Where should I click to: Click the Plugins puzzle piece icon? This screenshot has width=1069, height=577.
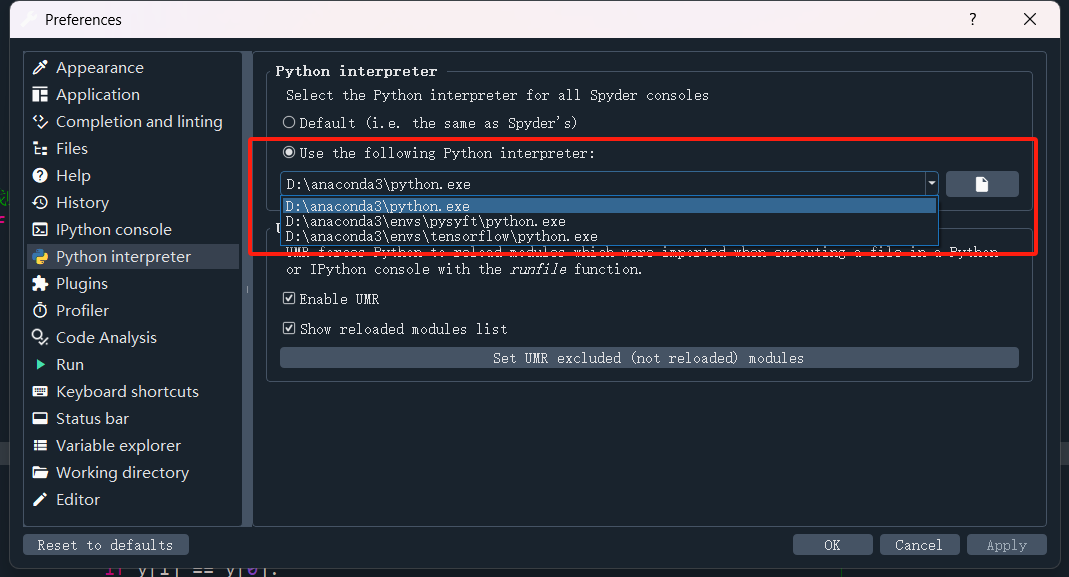(x=40, y=284)
